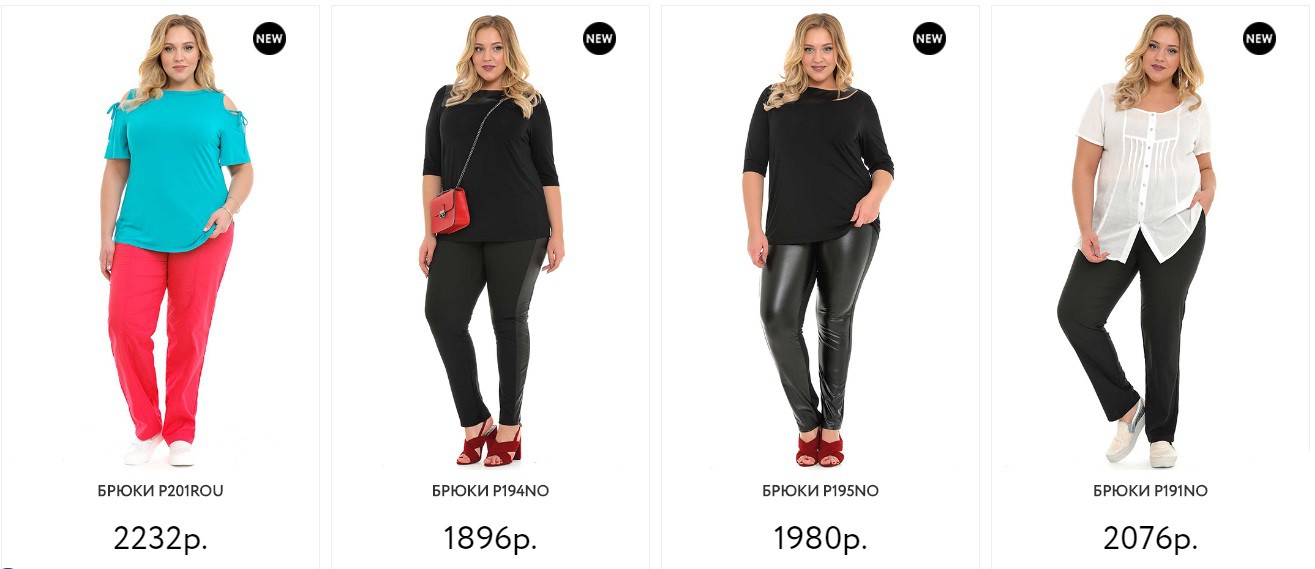This screenshot has height=569, width=1315.
Task: Click the NEW badge on БРЮКИ P194NO
Action: 599,39
